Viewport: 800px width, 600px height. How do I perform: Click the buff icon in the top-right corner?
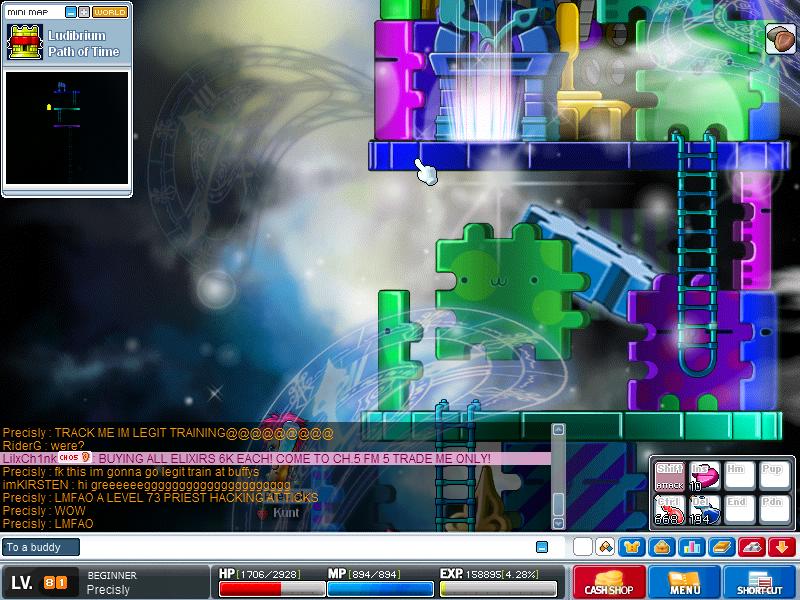click(780, 39)
